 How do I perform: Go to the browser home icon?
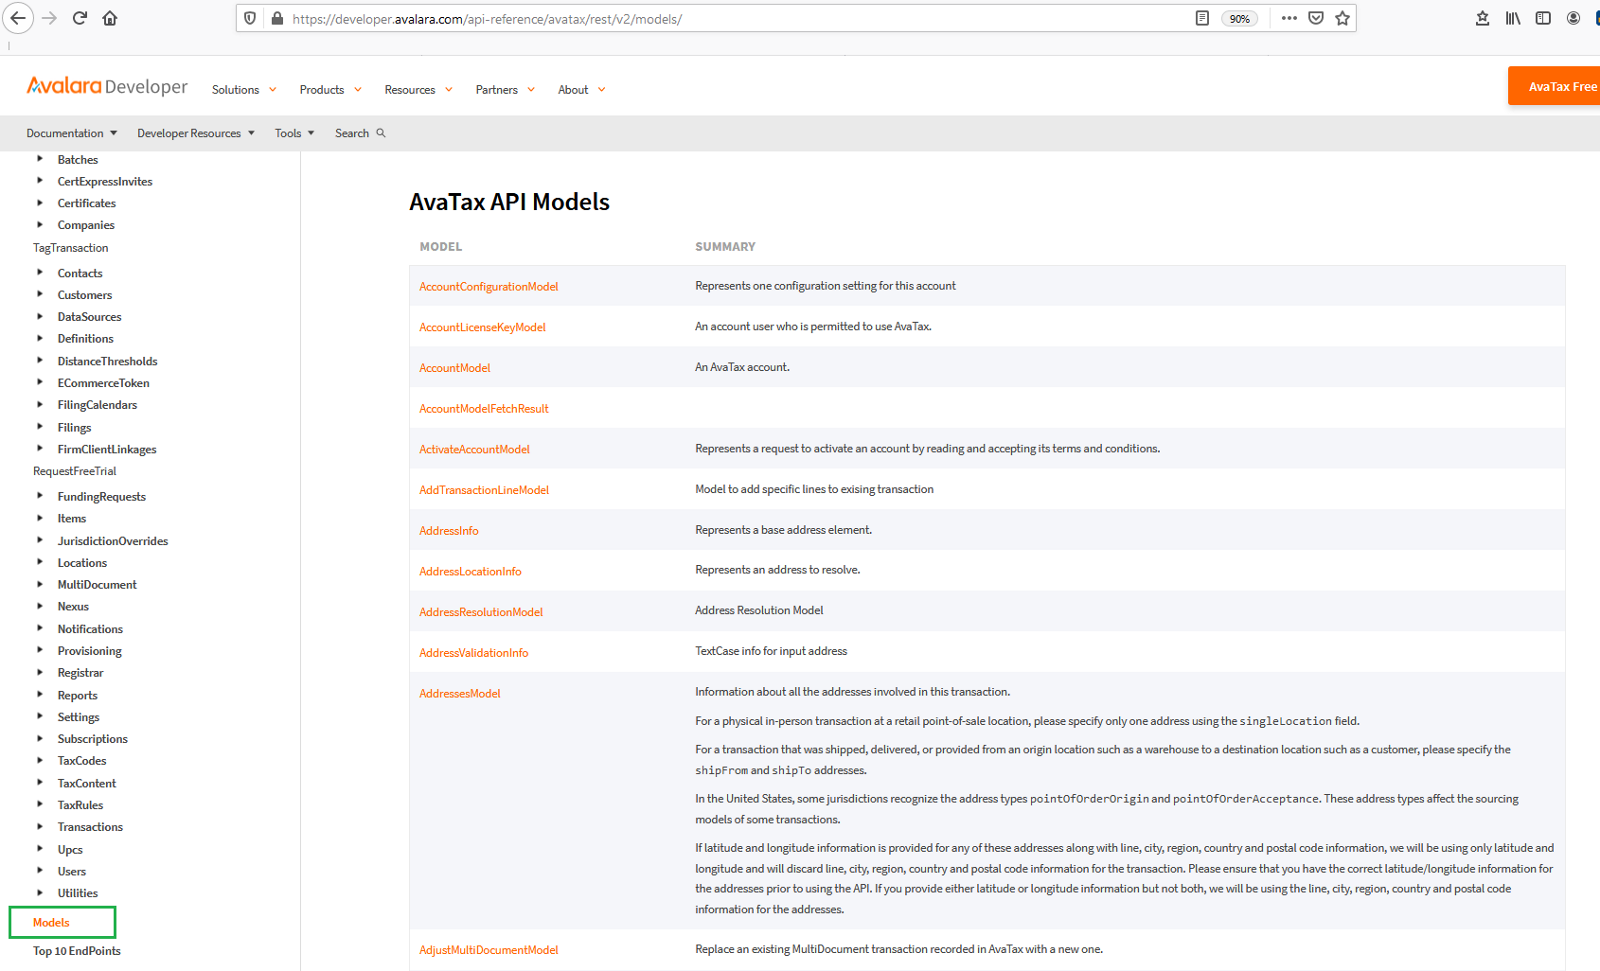(x=110, y=18)
